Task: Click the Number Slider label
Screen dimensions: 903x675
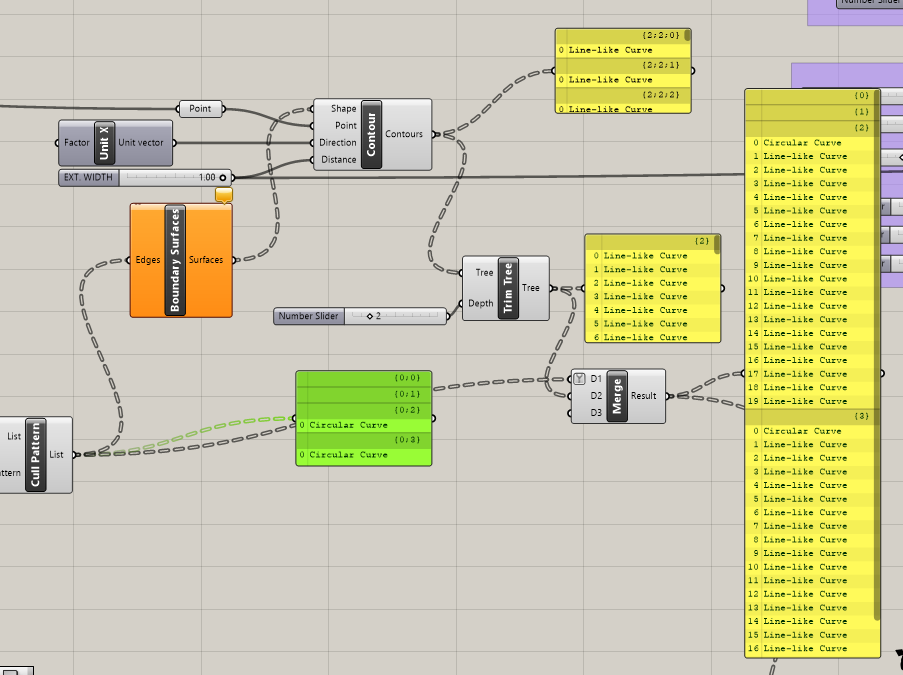Action: pyautogui.click(x=309, y=316)
